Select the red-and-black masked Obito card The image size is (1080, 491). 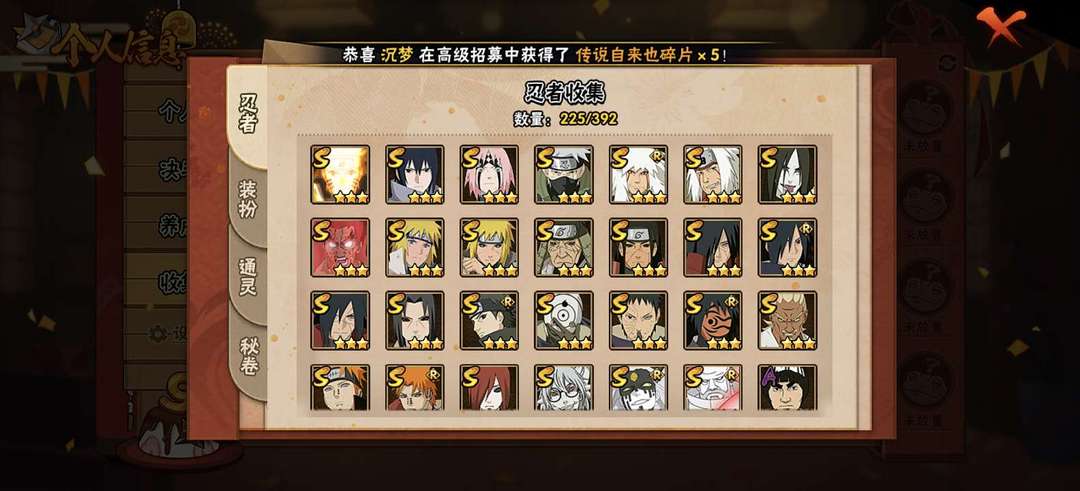(713, 321)
